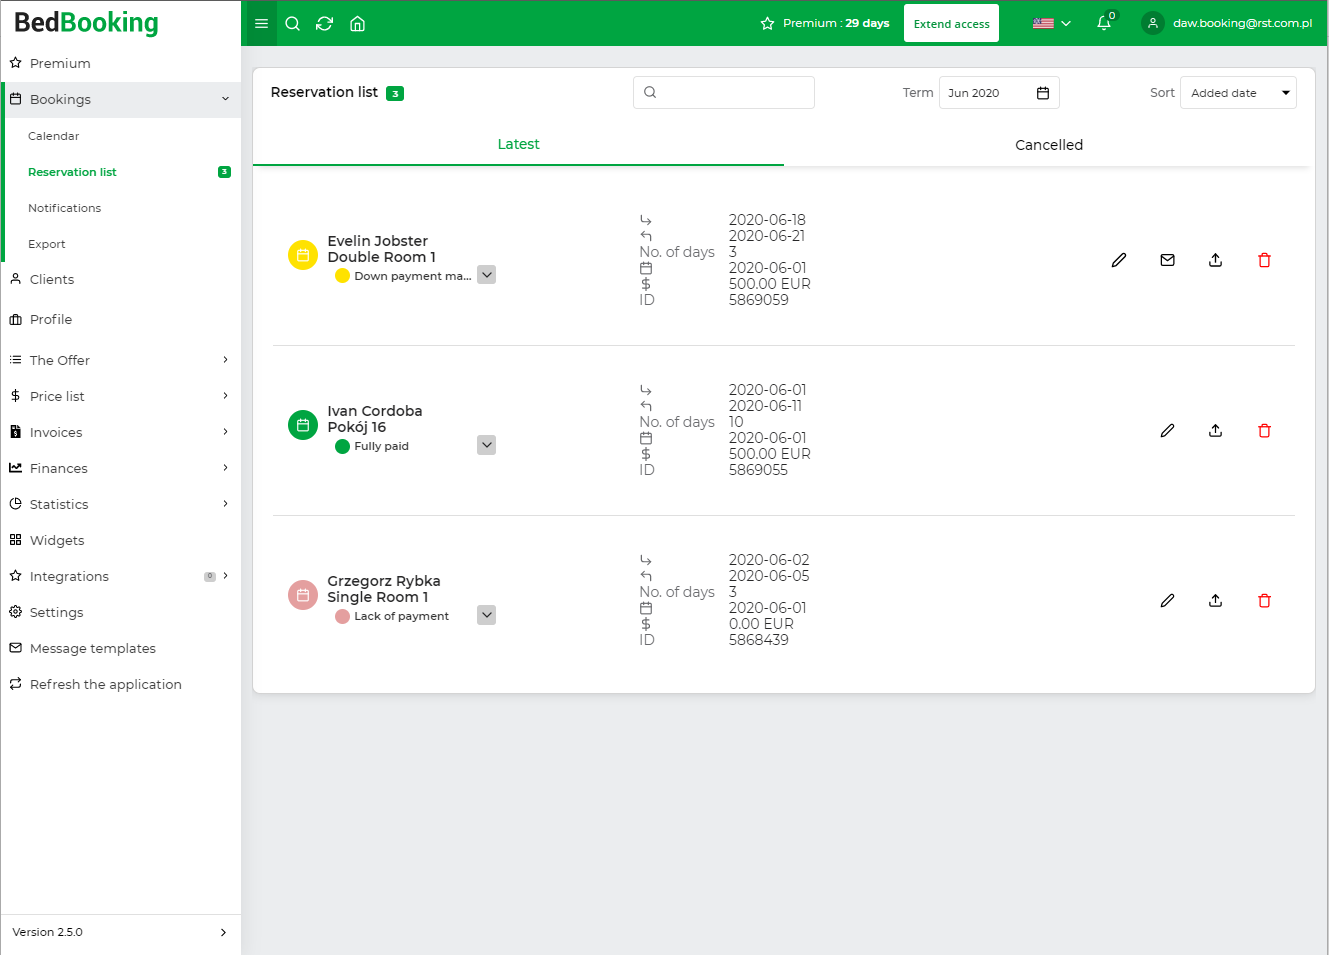Export Evelin Jobster reservation with the upload icon

click(x=1215, y=260)
